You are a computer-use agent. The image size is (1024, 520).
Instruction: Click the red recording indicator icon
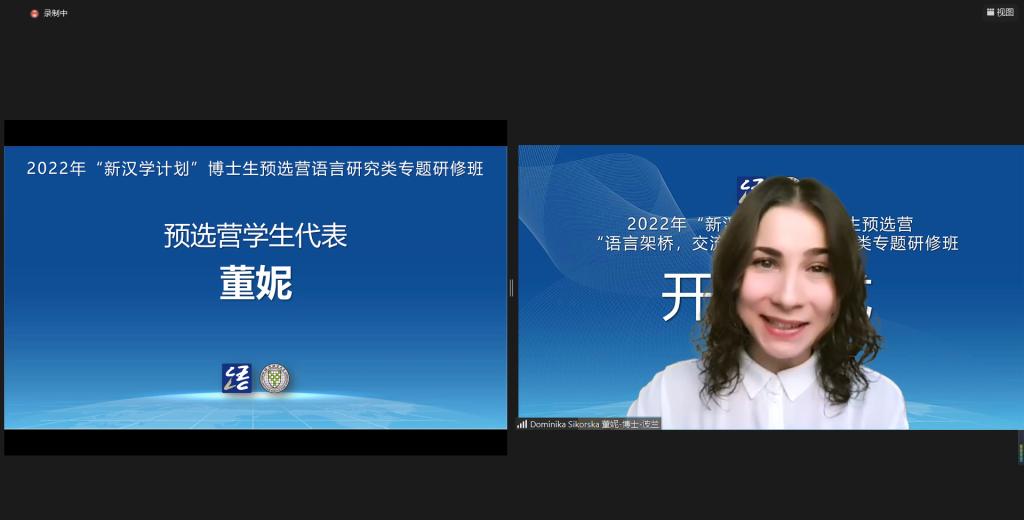click(x=34, y=13)
